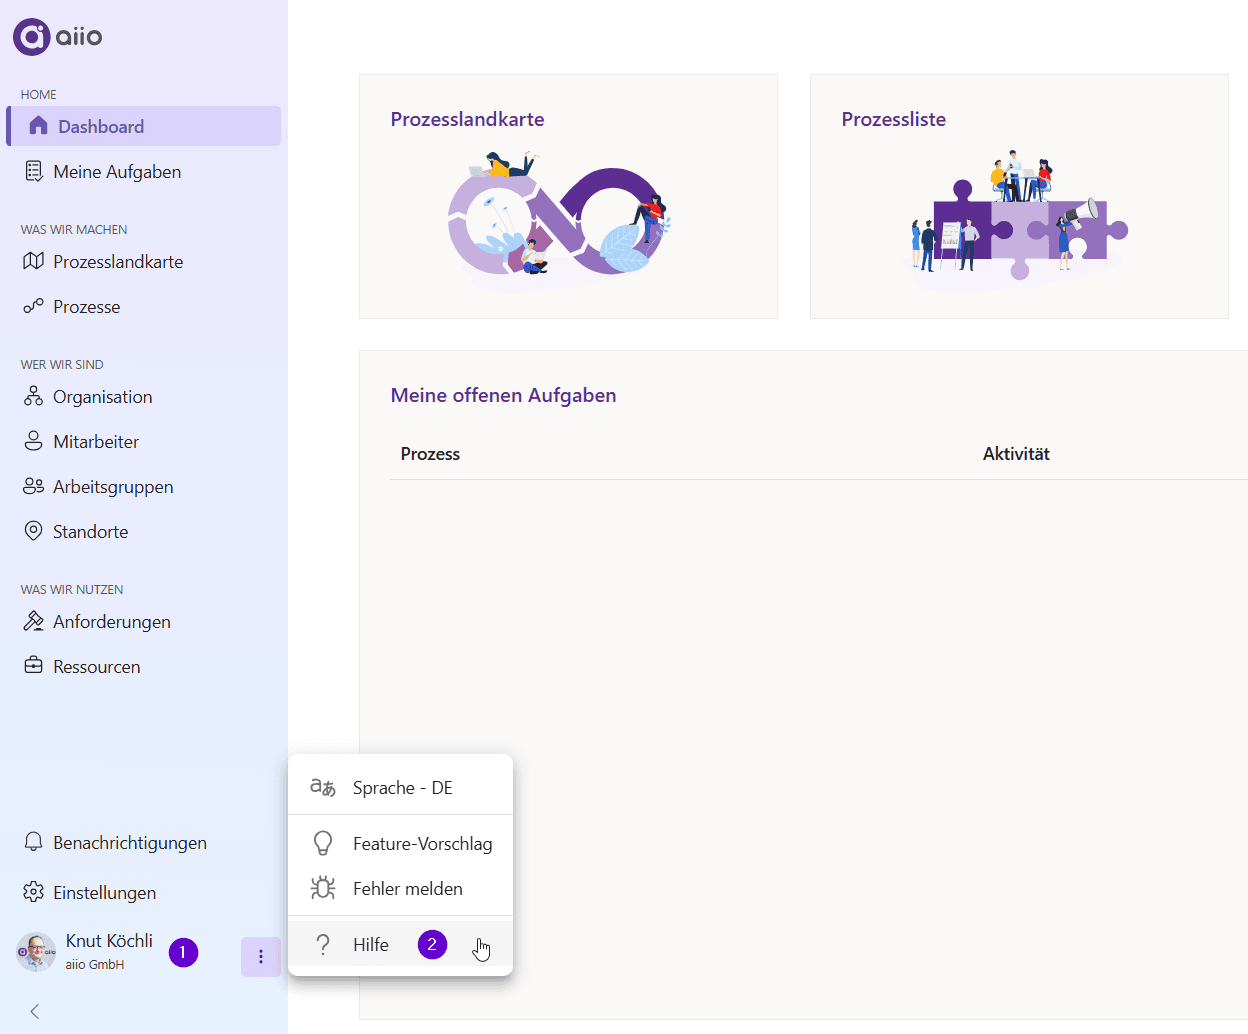Click the Ressourcen briefcase icon
1248x1034 pixels.
pos(33,666)
